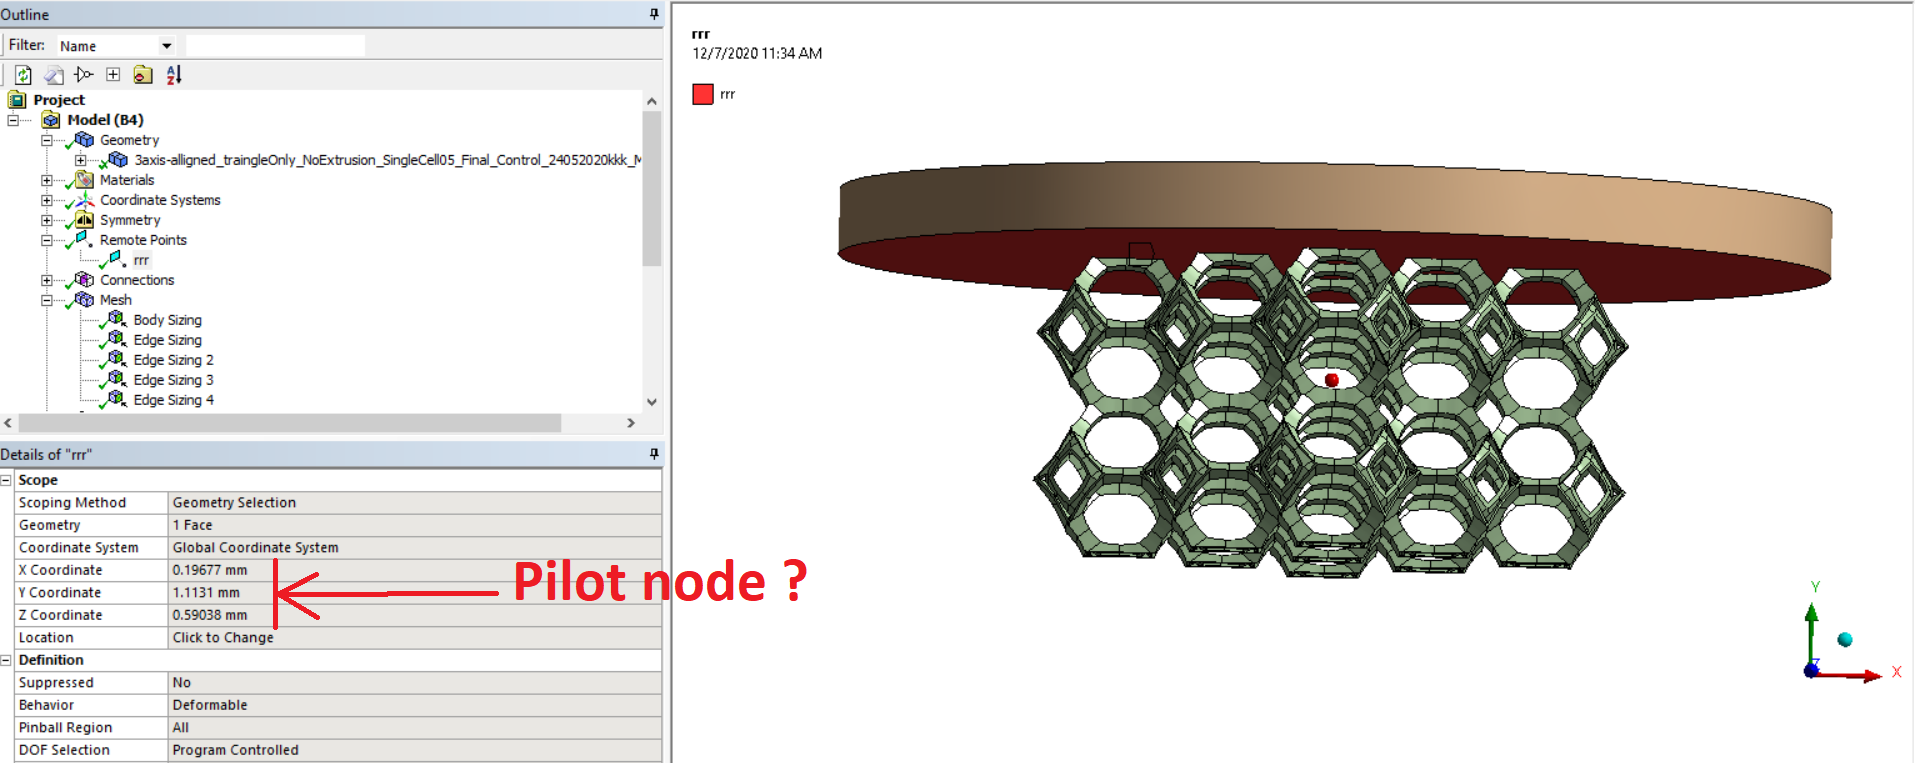Expand the Symmetry tree node

click(46, 220)
